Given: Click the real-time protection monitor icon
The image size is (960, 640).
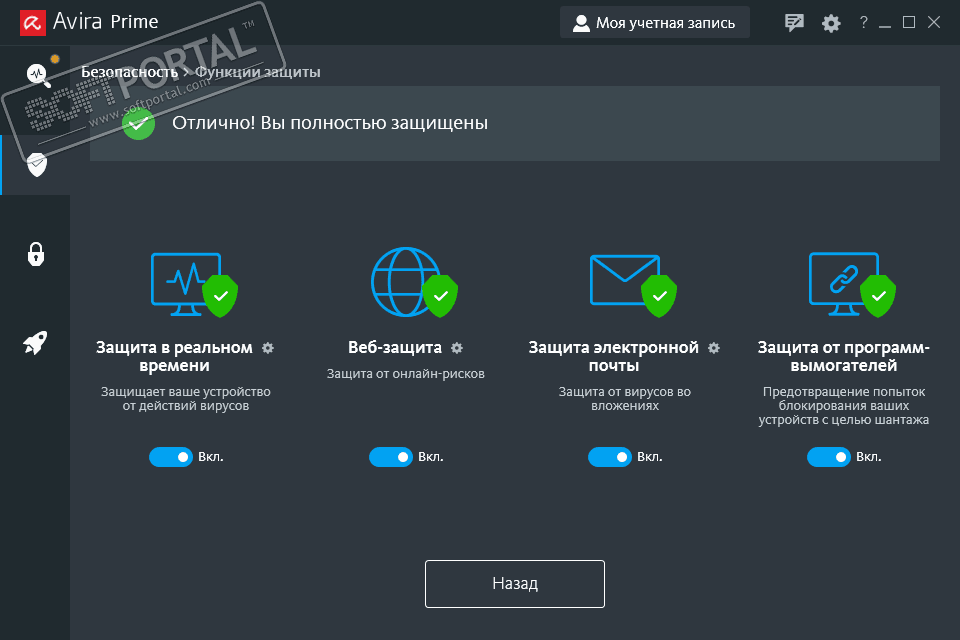Looking at the screenshot, I should [194, 284].
